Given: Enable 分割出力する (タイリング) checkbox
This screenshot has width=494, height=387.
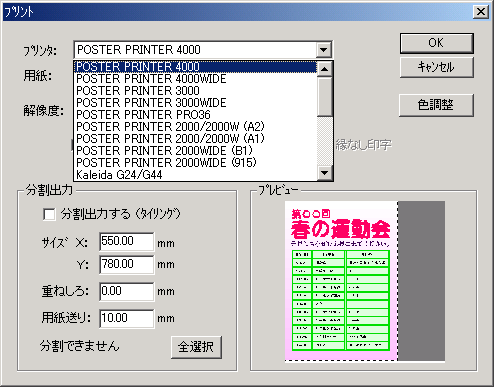Looking at the screenshot, I should point(49,214).
